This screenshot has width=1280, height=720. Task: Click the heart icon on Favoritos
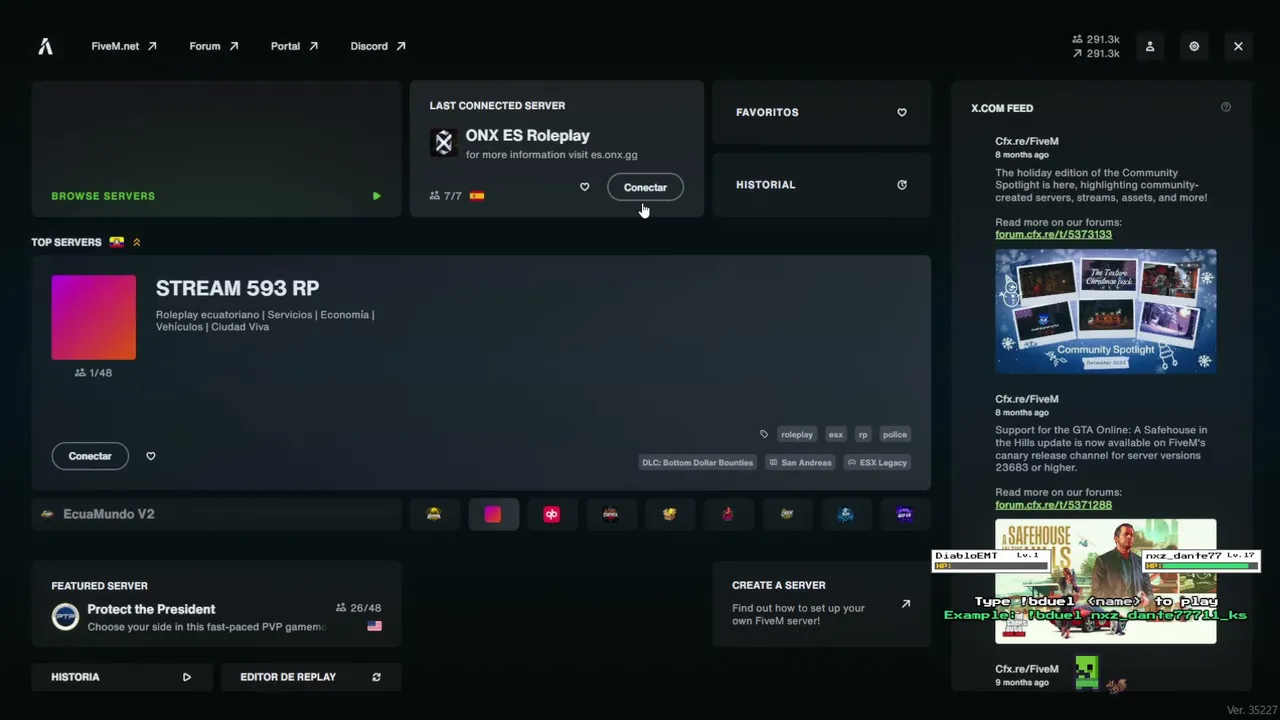coord(902,113)
